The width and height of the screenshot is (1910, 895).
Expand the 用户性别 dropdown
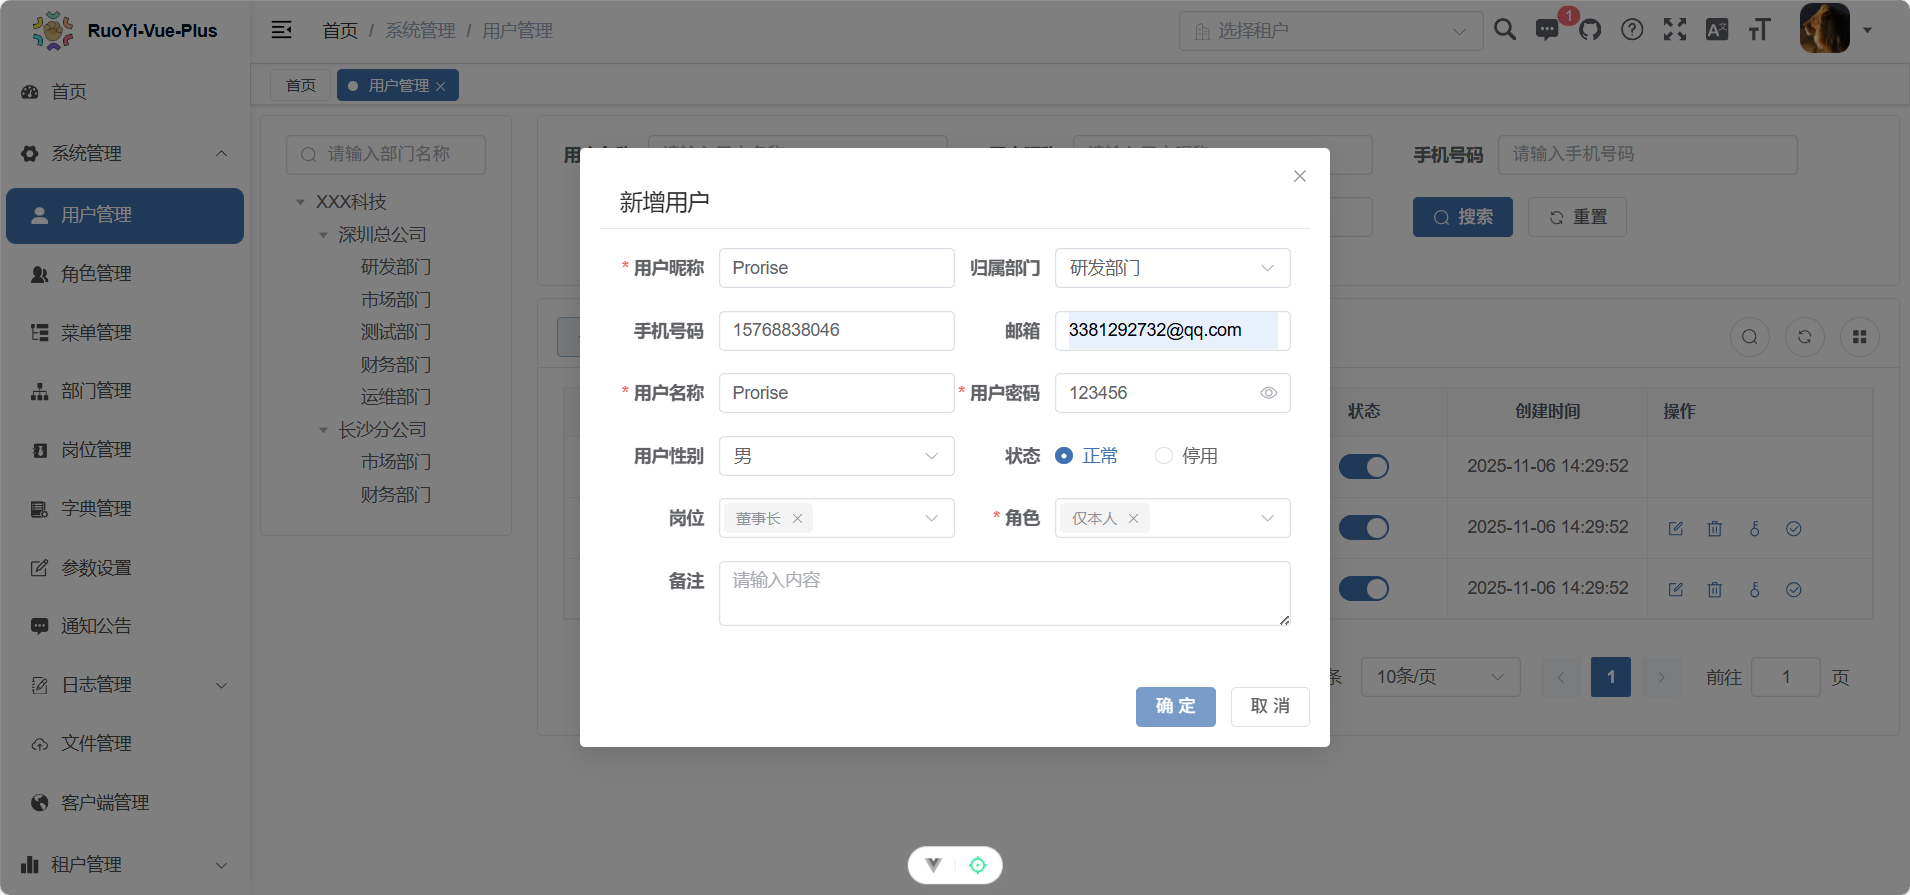(x=836, y=456)
